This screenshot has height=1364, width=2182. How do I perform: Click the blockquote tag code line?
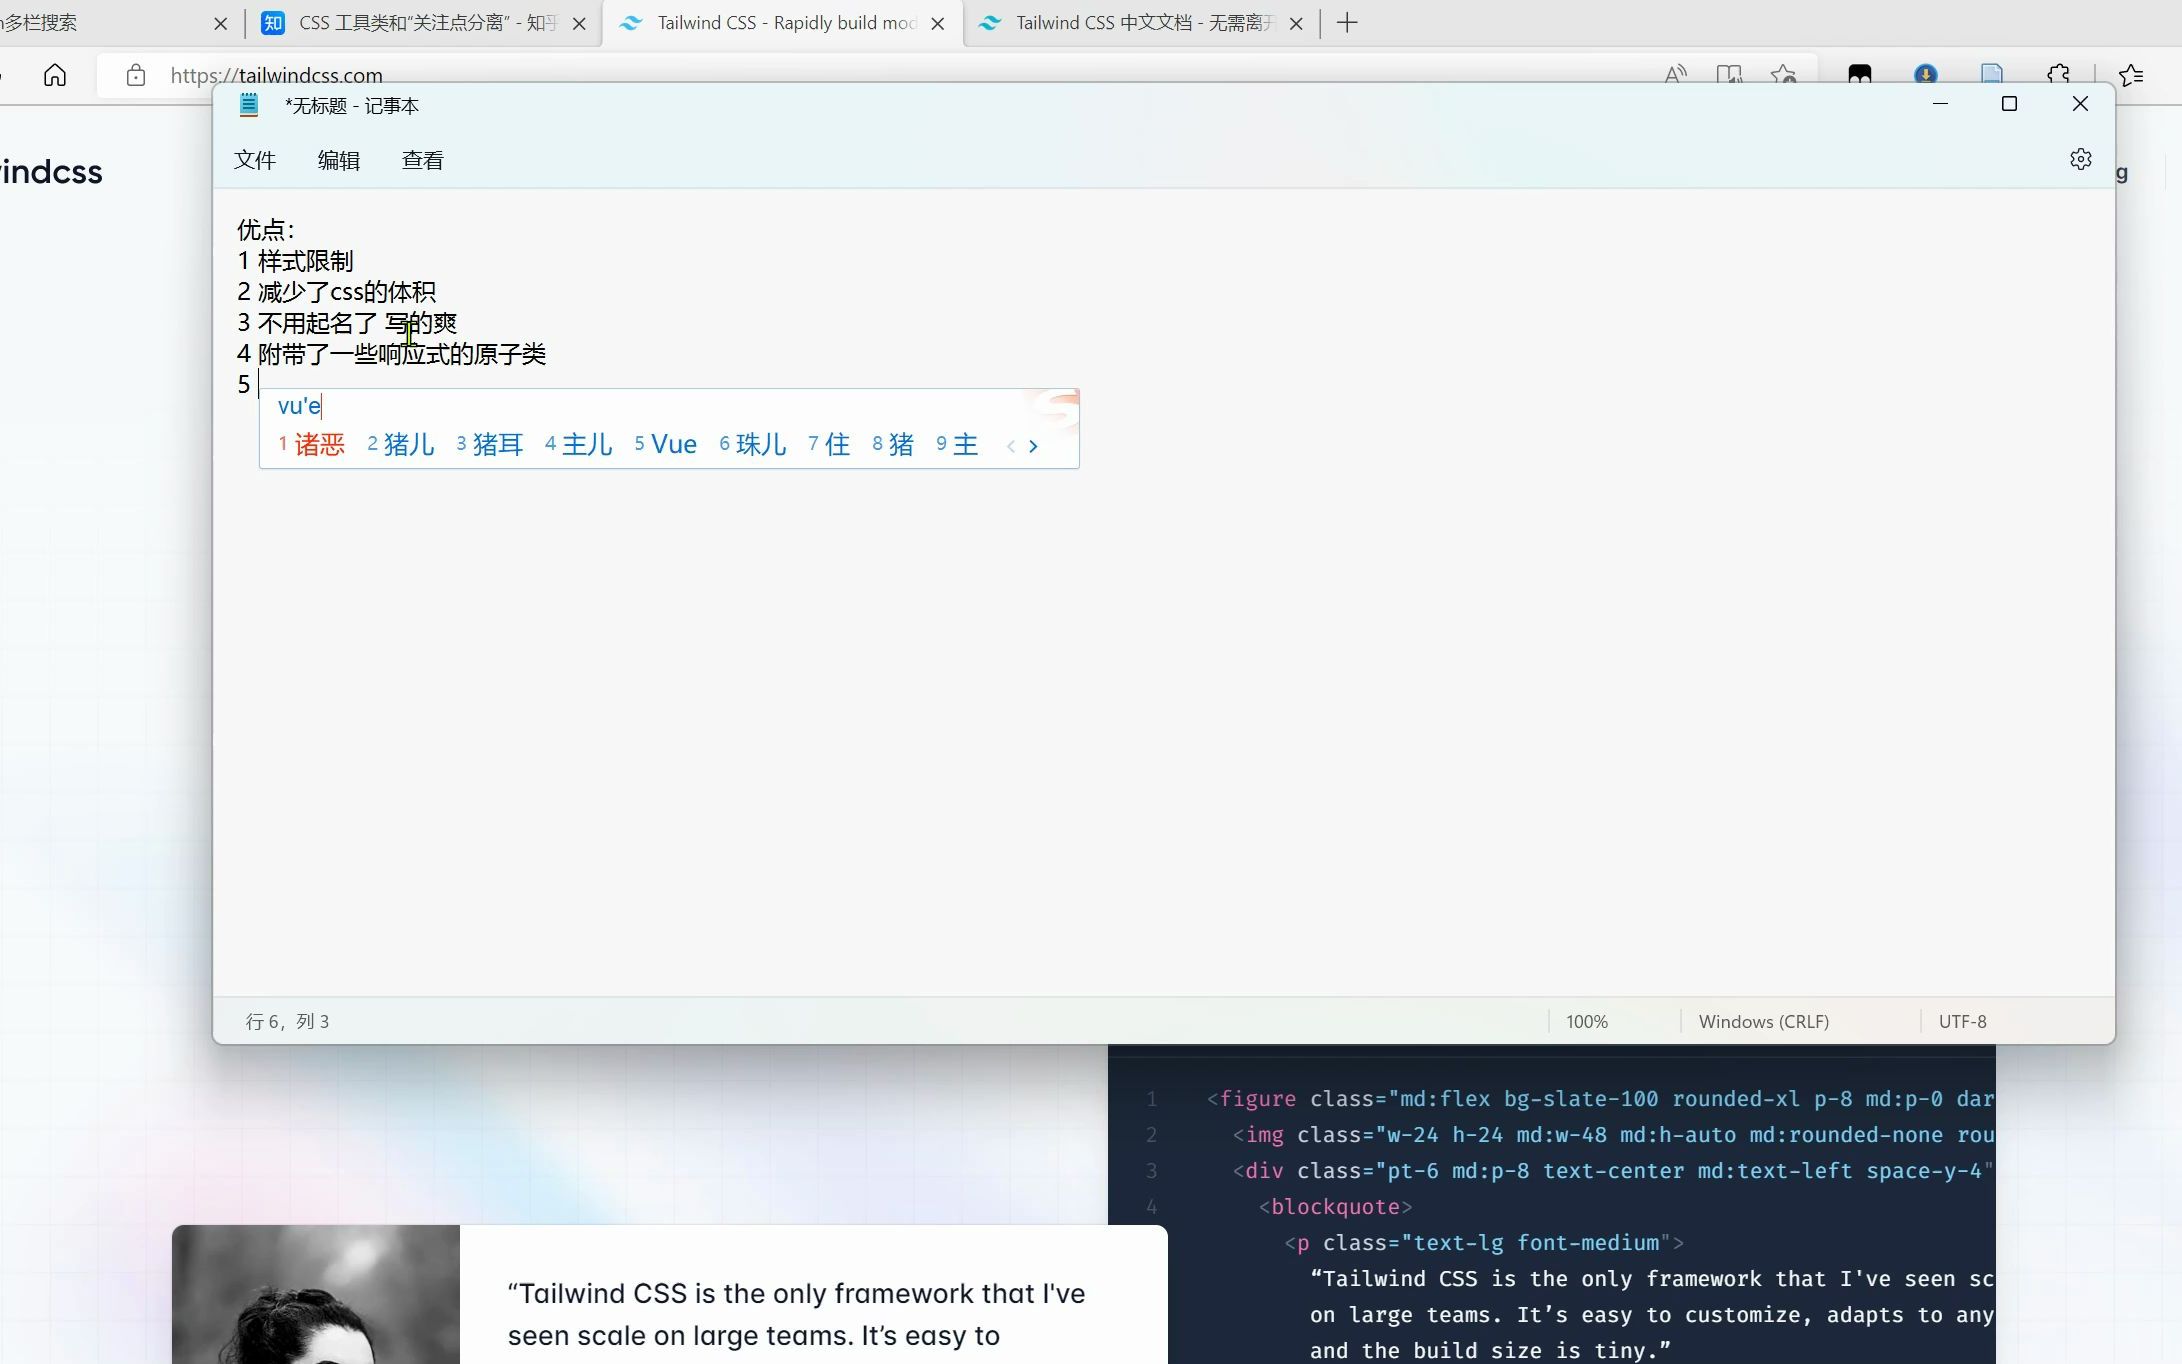(x=1335, y=1207)
